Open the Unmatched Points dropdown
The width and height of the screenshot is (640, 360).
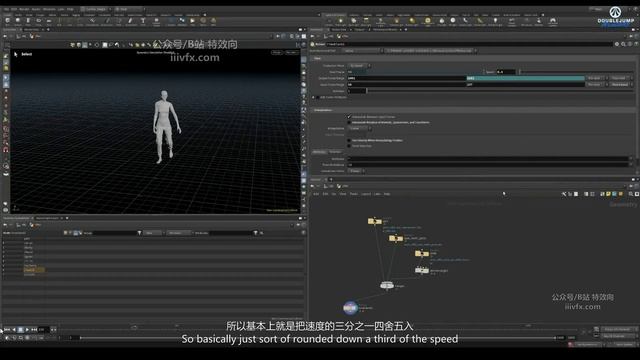pos(356,171)
